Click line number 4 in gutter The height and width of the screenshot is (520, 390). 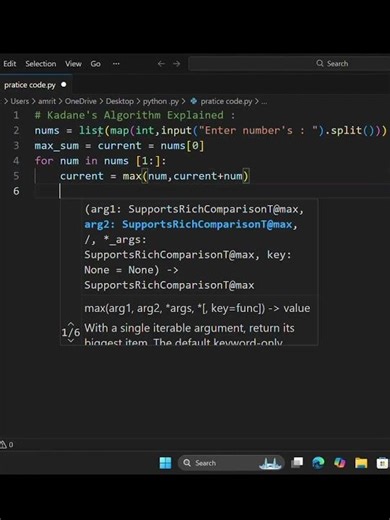tap(16, 161)
